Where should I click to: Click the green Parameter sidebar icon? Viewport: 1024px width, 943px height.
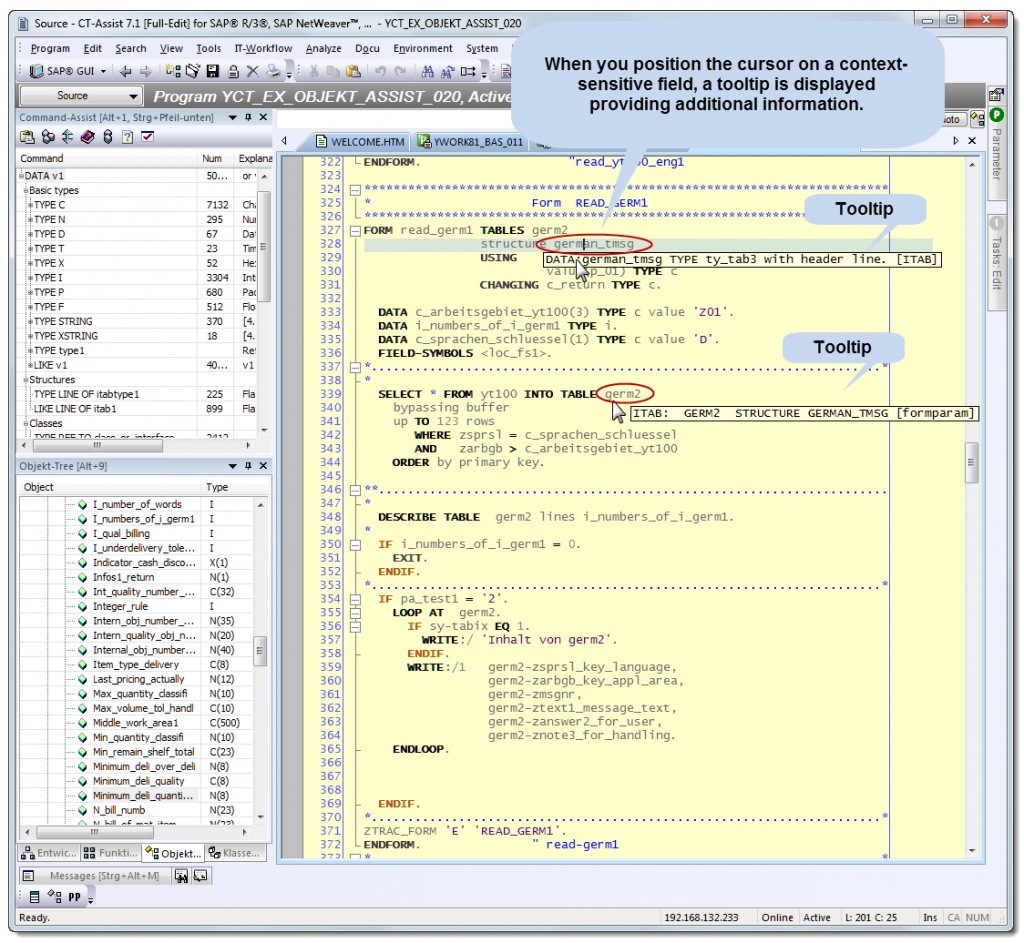[996, 115]
